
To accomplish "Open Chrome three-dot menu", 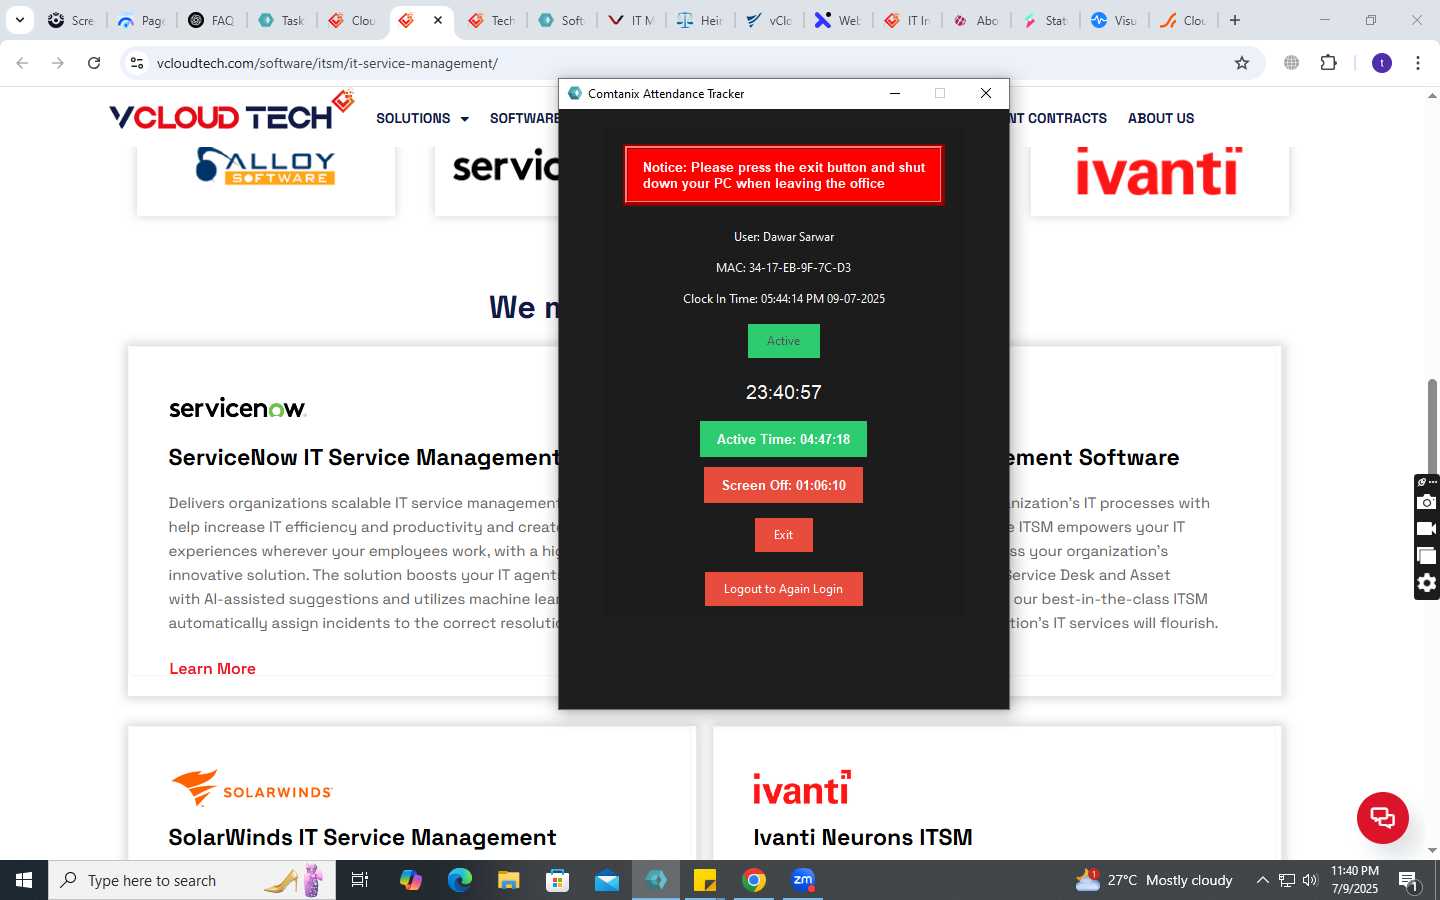I will coord(1418,63).
